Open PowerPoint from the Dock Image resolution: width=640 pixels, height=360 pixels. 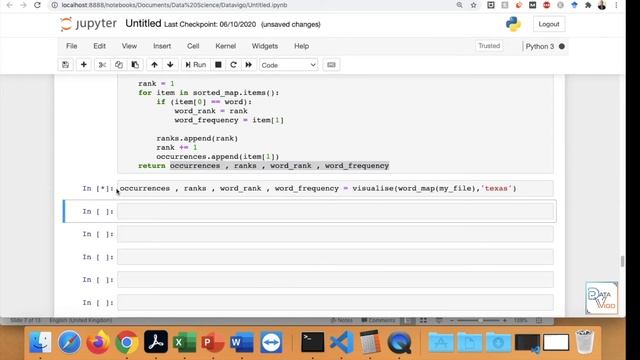click(213, 342)
